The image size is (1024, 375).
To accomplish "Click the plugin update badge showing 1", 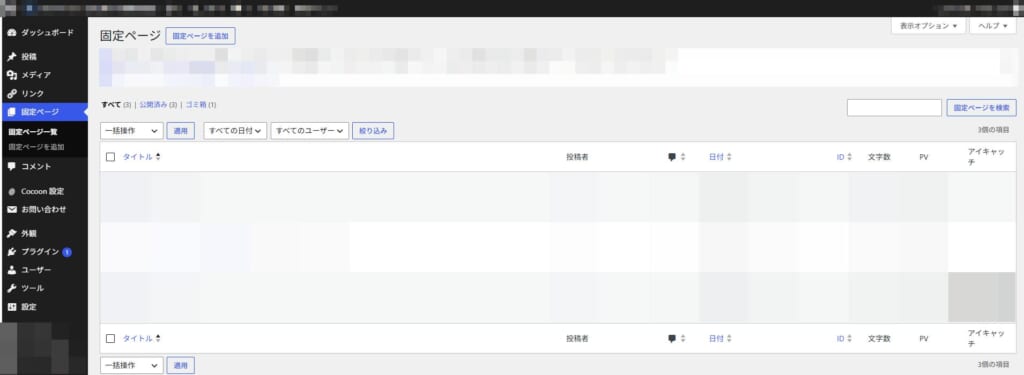I will (67, 252).
